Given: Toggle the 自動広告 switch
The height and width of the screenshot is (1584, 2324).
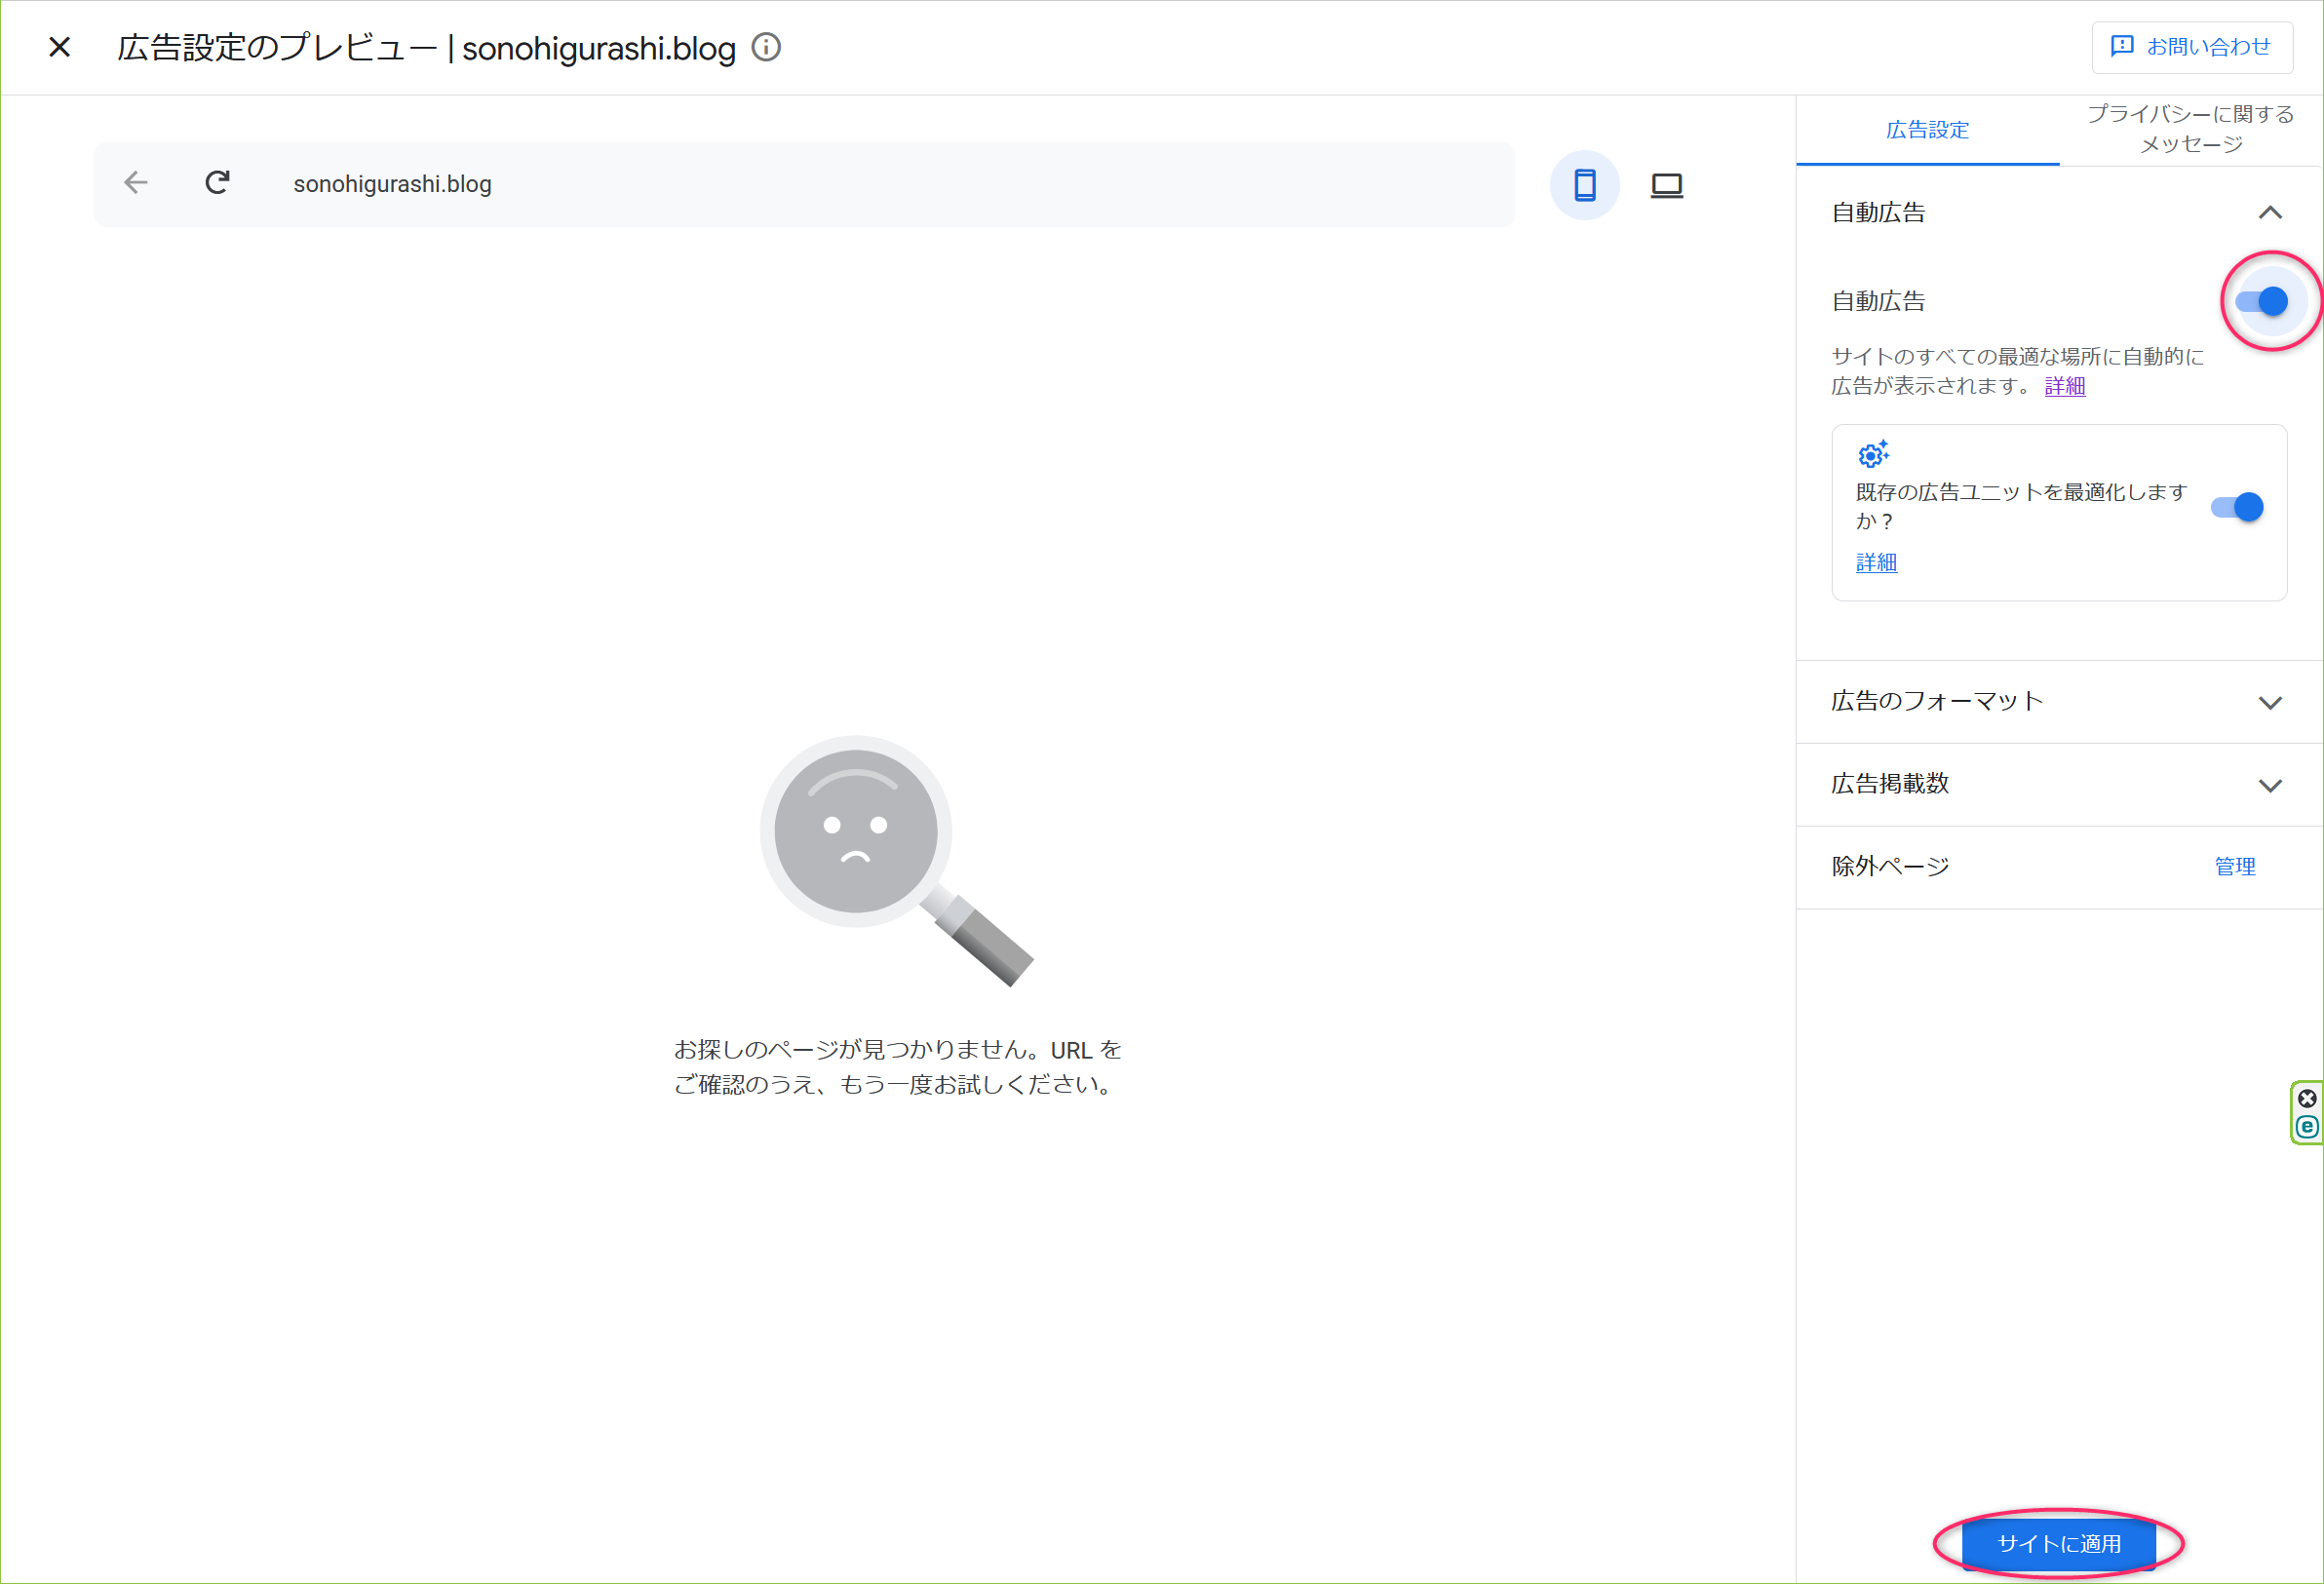Looking at the screenshot, I should (2262, 301).
